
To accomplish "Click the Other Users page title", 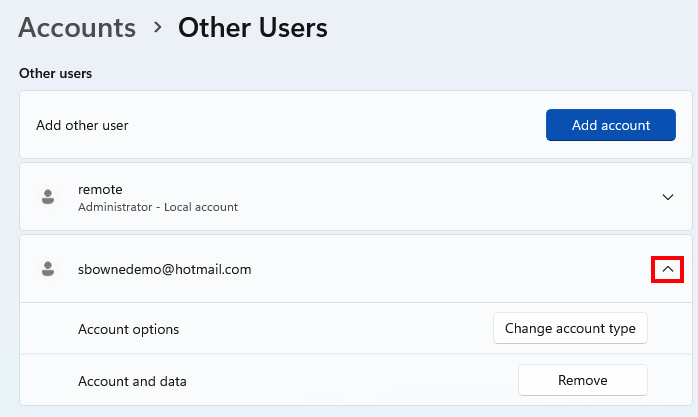I will pos(252,28).
